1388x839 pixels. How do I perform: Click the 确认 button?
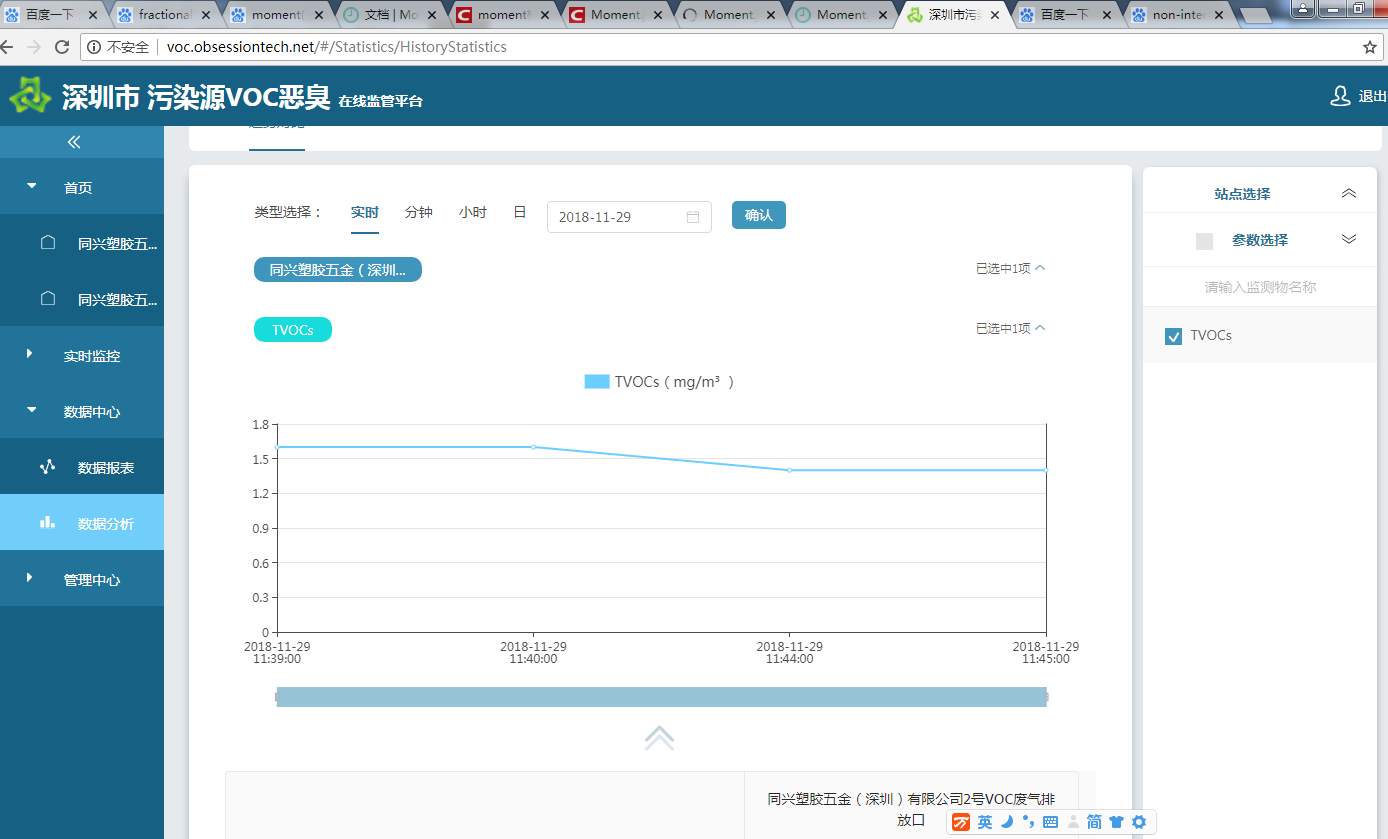tap(759, 215)
